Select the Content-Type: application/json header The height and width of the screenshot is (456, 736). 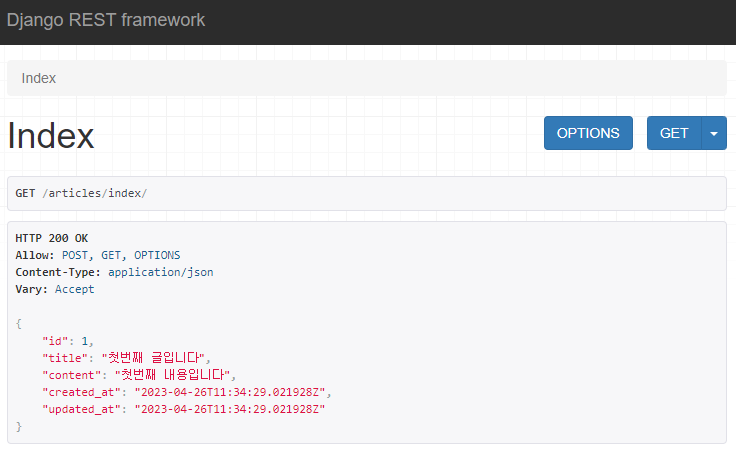114,272
